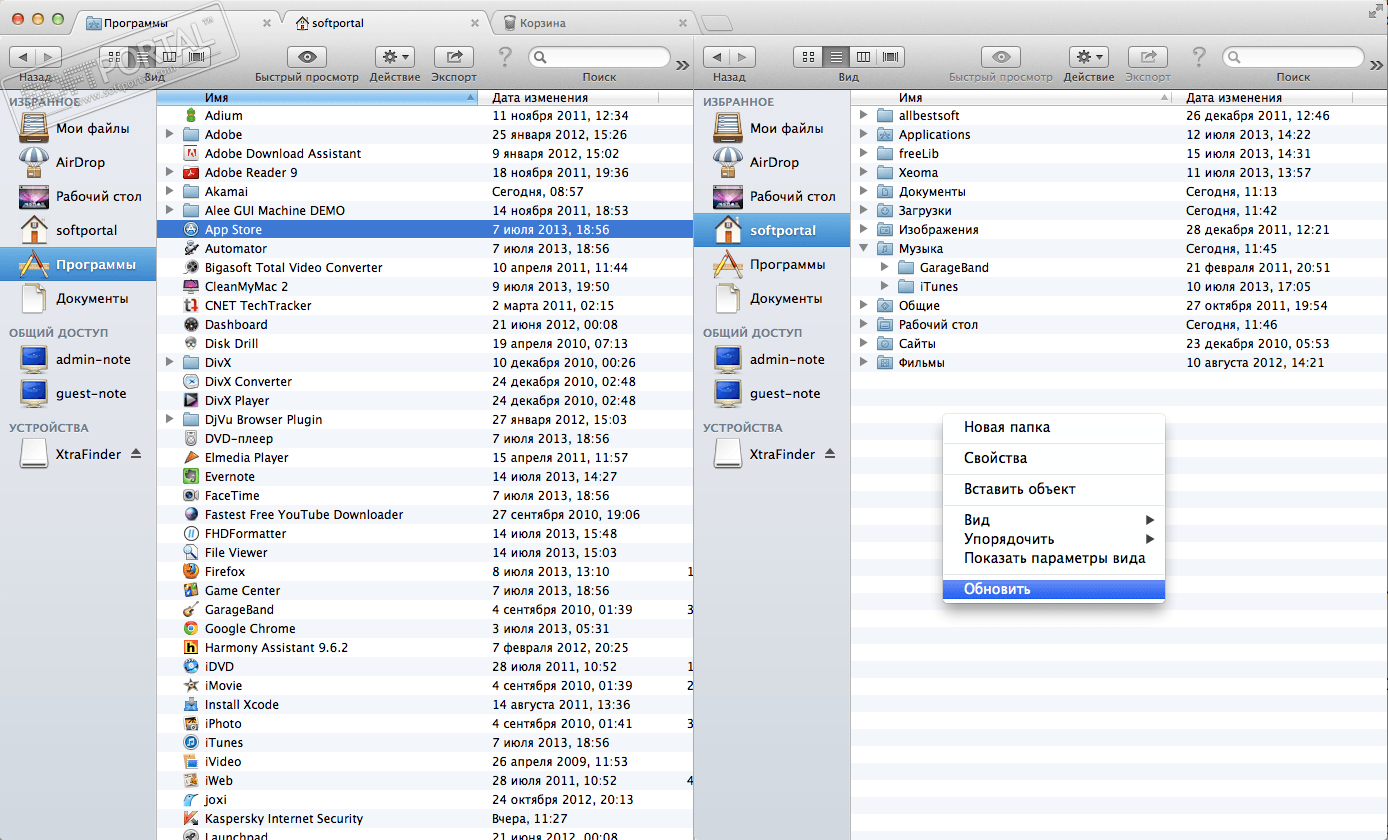Expand the GarageBand subfolder under Музыка

[884, 268]
